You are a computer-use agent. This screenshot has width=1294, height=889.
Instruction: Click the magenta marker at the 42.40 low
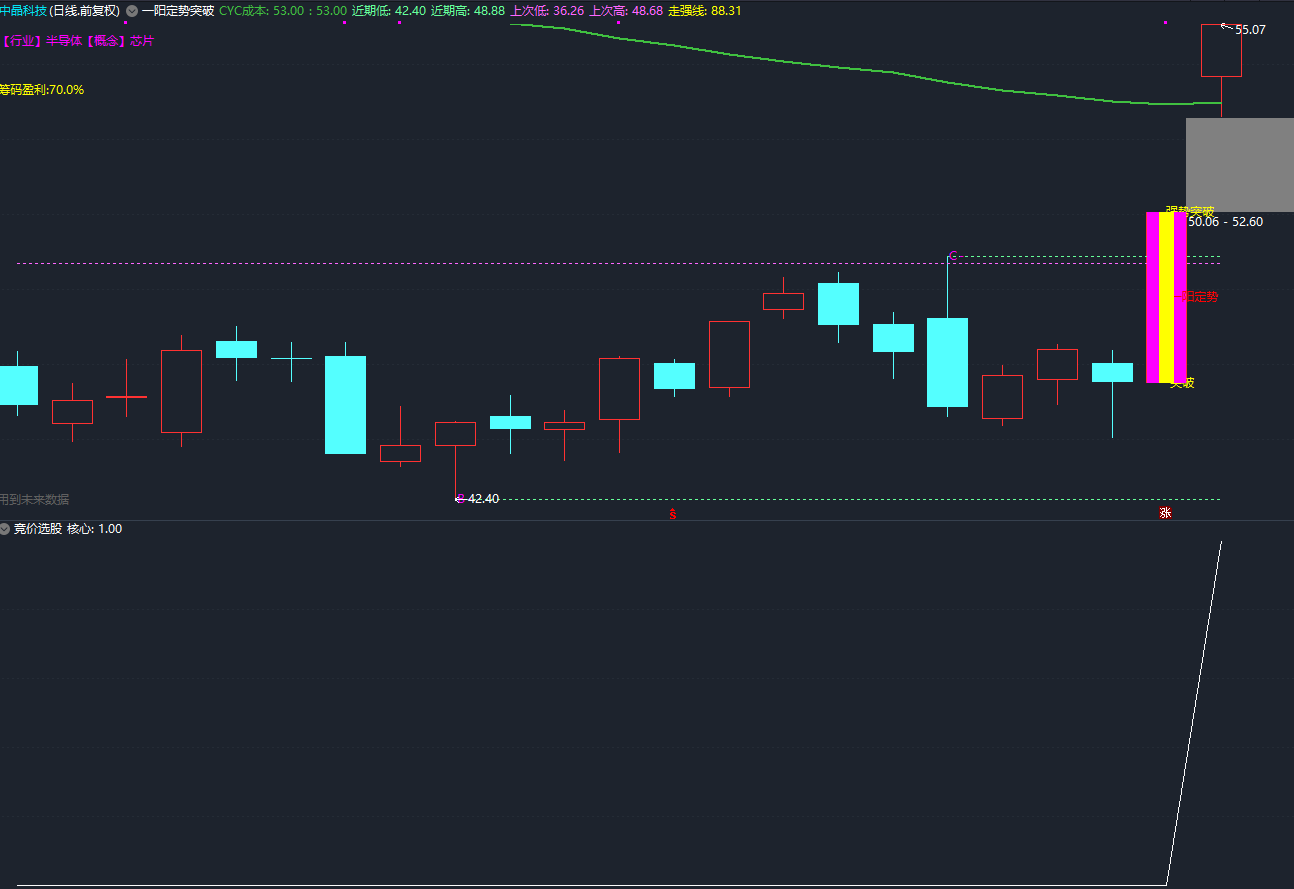[x=459, y=498]
